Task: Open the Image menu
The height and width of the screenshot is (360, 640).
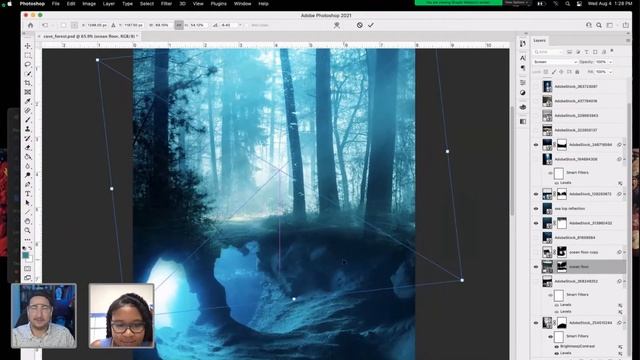Action: 89,4
